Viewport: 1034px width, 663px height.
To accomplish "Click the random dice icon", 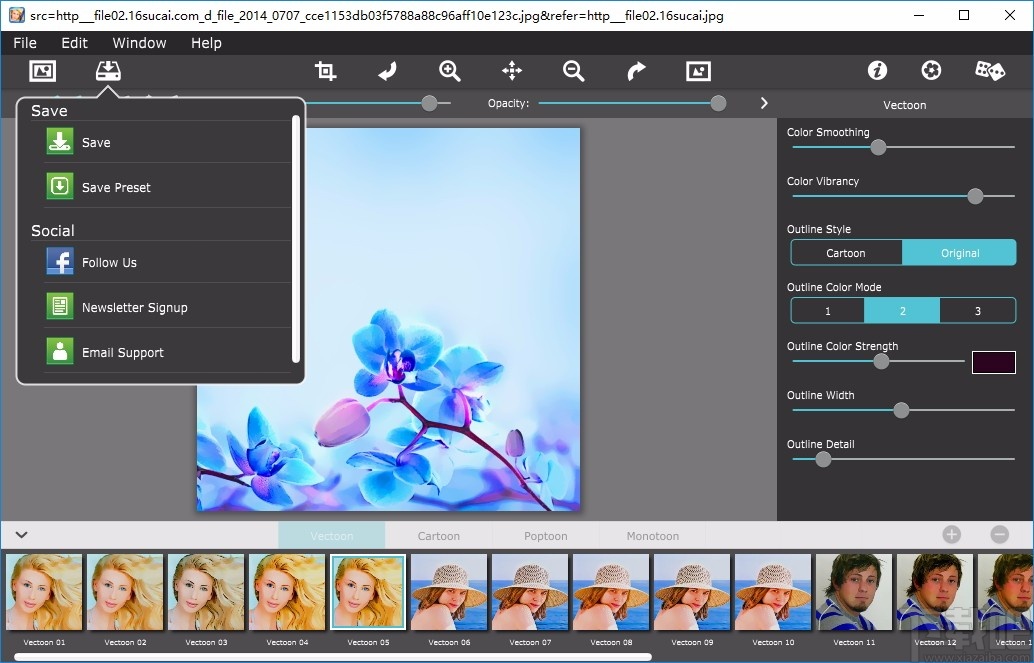I will (x=989, y=70).
